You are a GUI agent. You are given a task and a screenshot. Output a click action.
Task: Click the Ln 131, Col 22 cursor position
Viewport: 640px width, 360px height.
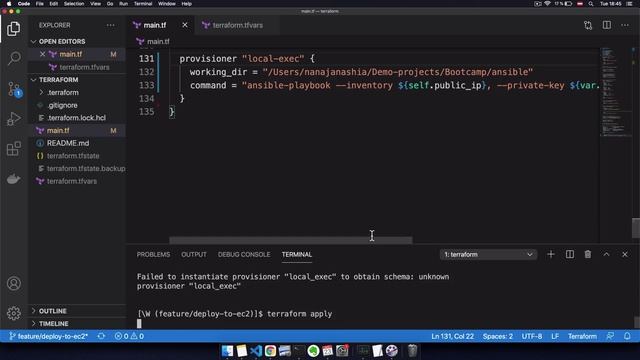coord(452,336)
